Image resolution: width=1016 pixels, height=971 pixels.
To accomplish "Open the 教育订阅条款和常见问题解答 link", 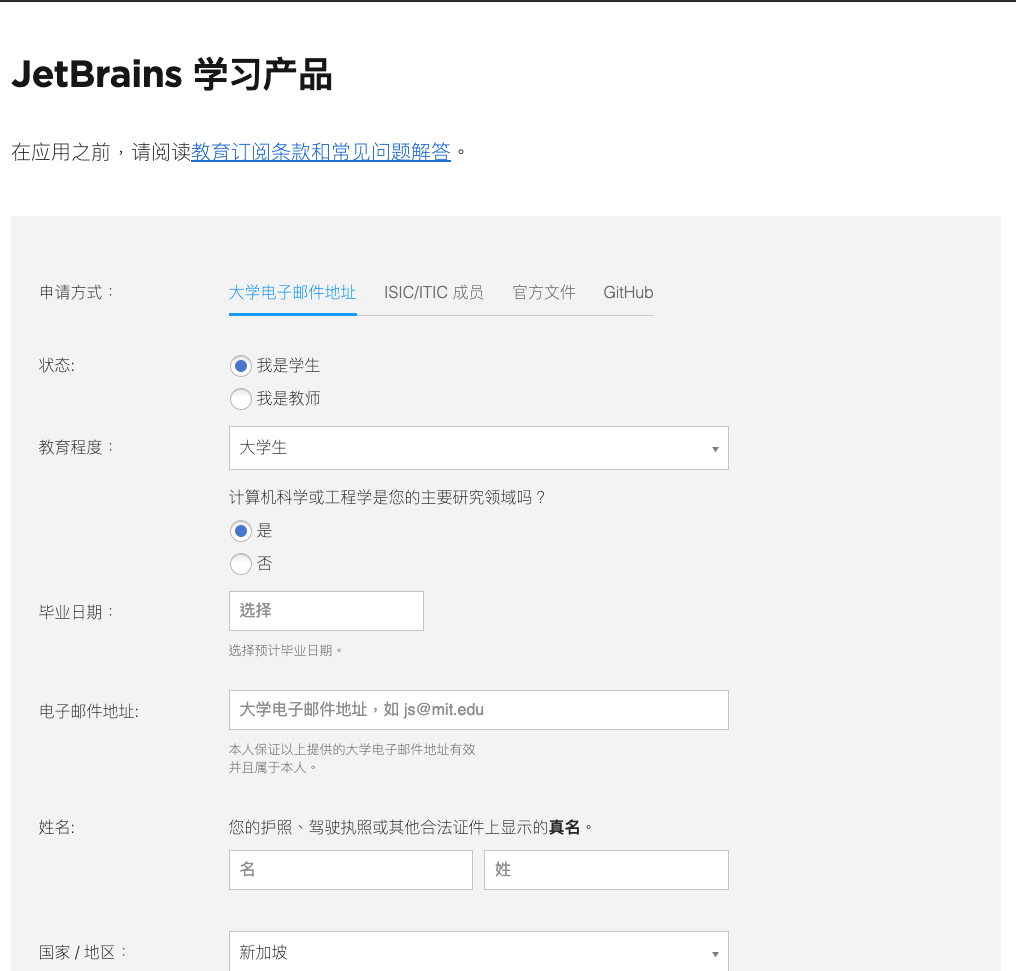I will point(321,152).
